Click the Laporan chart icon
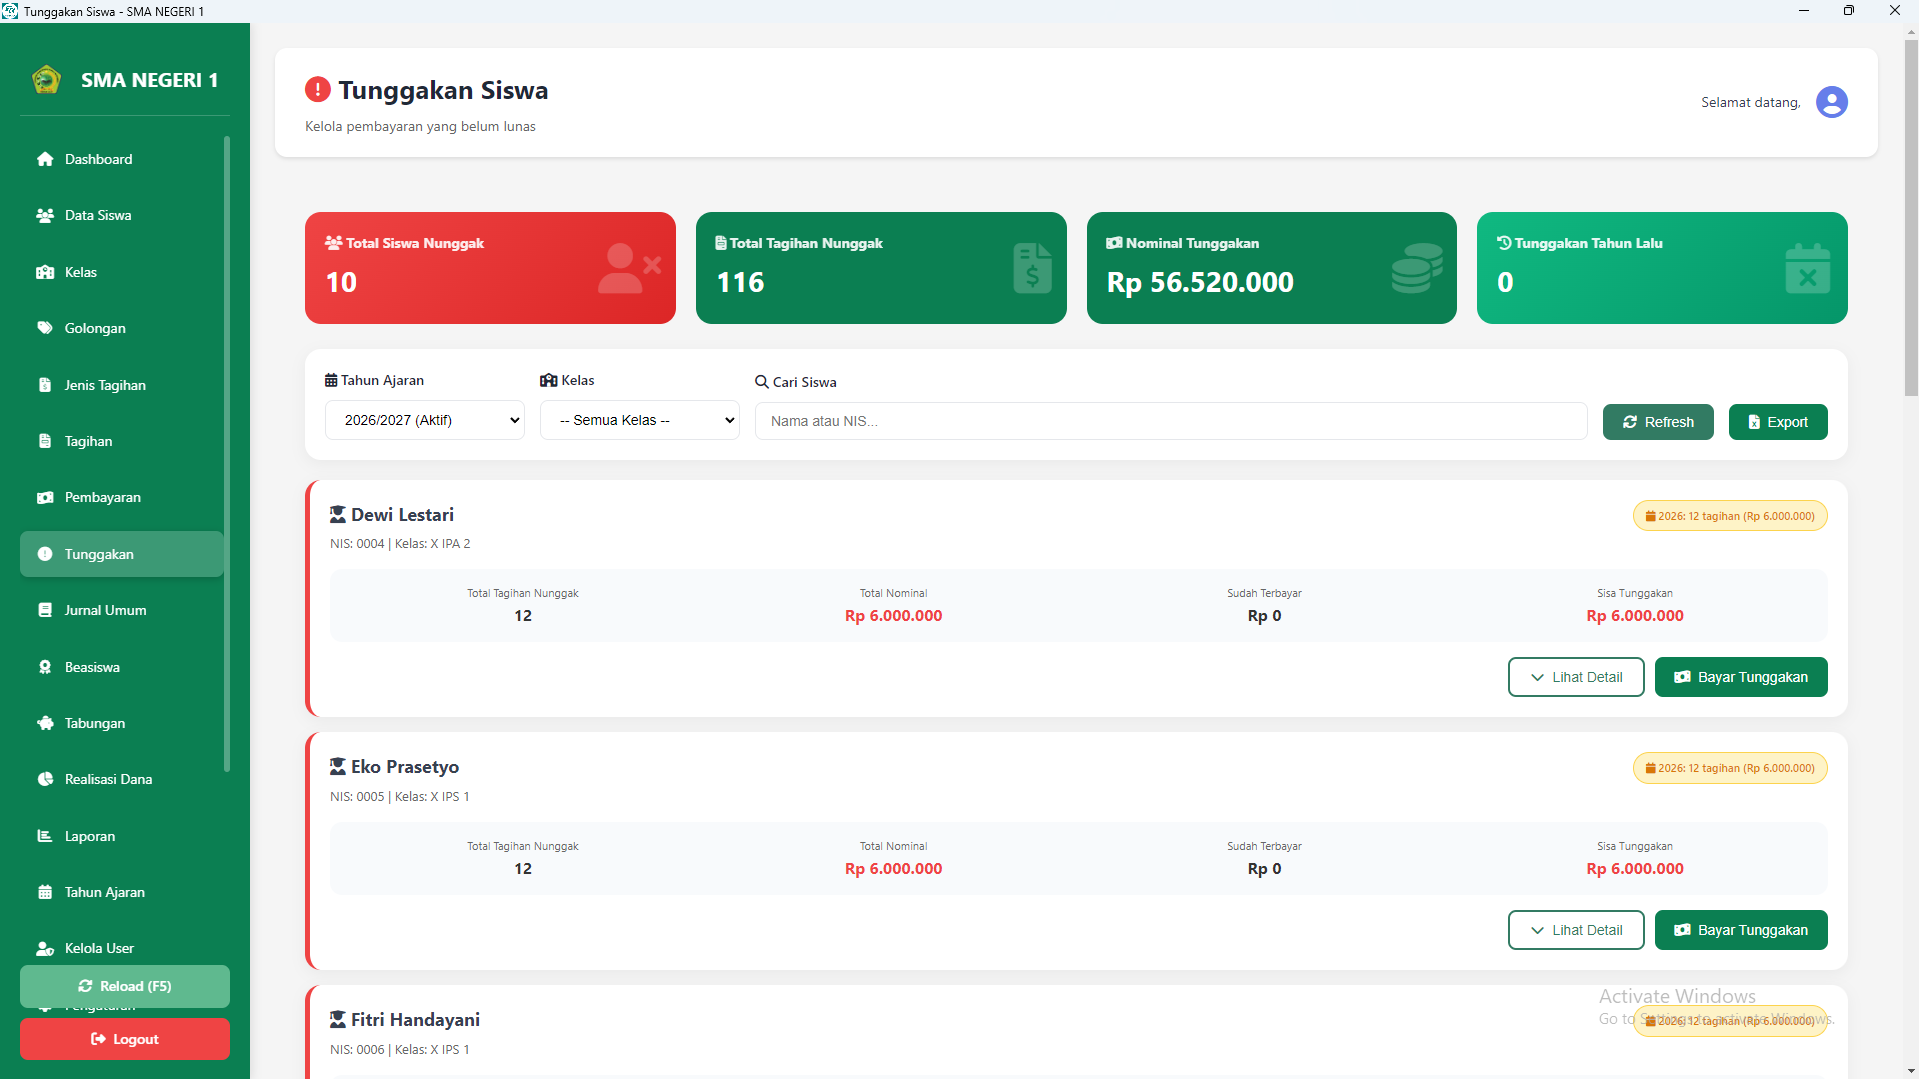Viewport: 1919px width, 1079px height. (45, 836)
